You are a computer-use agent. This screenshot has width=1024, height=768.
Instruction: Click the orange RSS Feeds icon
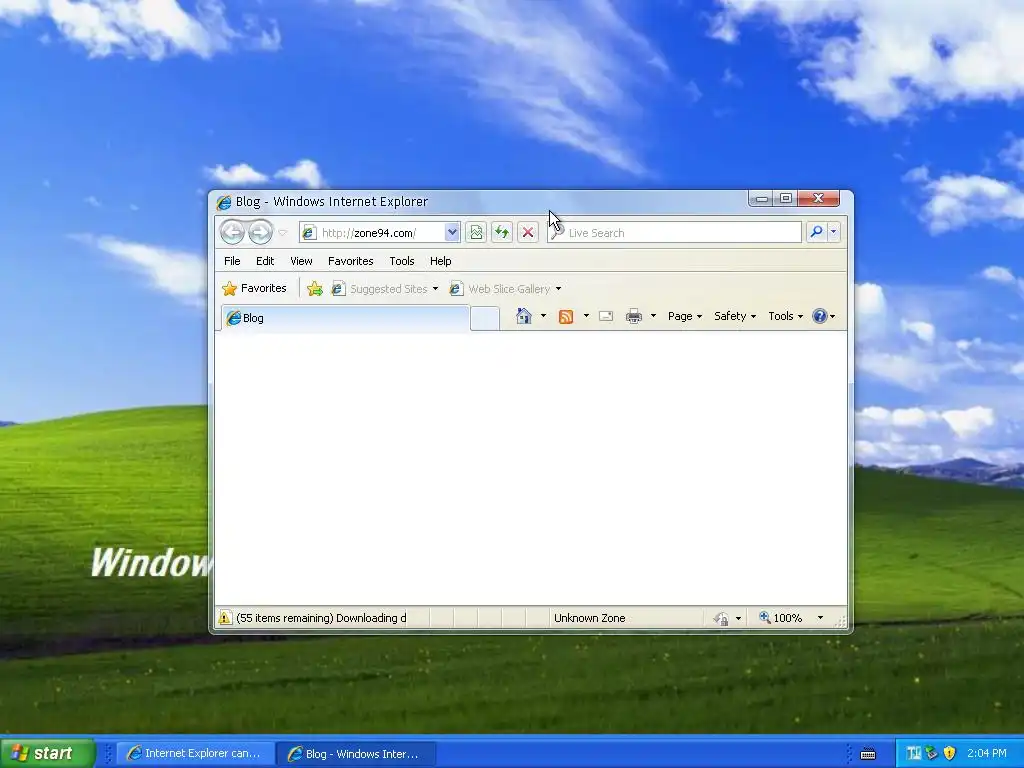pos(566,317)
